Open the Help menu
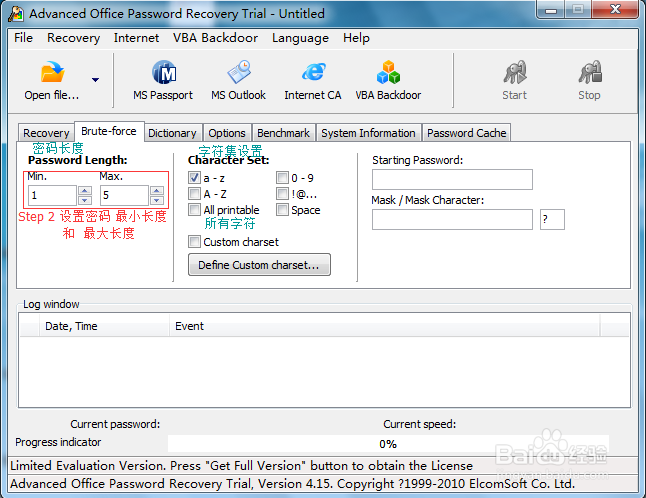This screenshot has width=646, height=498. click(356, 38)
